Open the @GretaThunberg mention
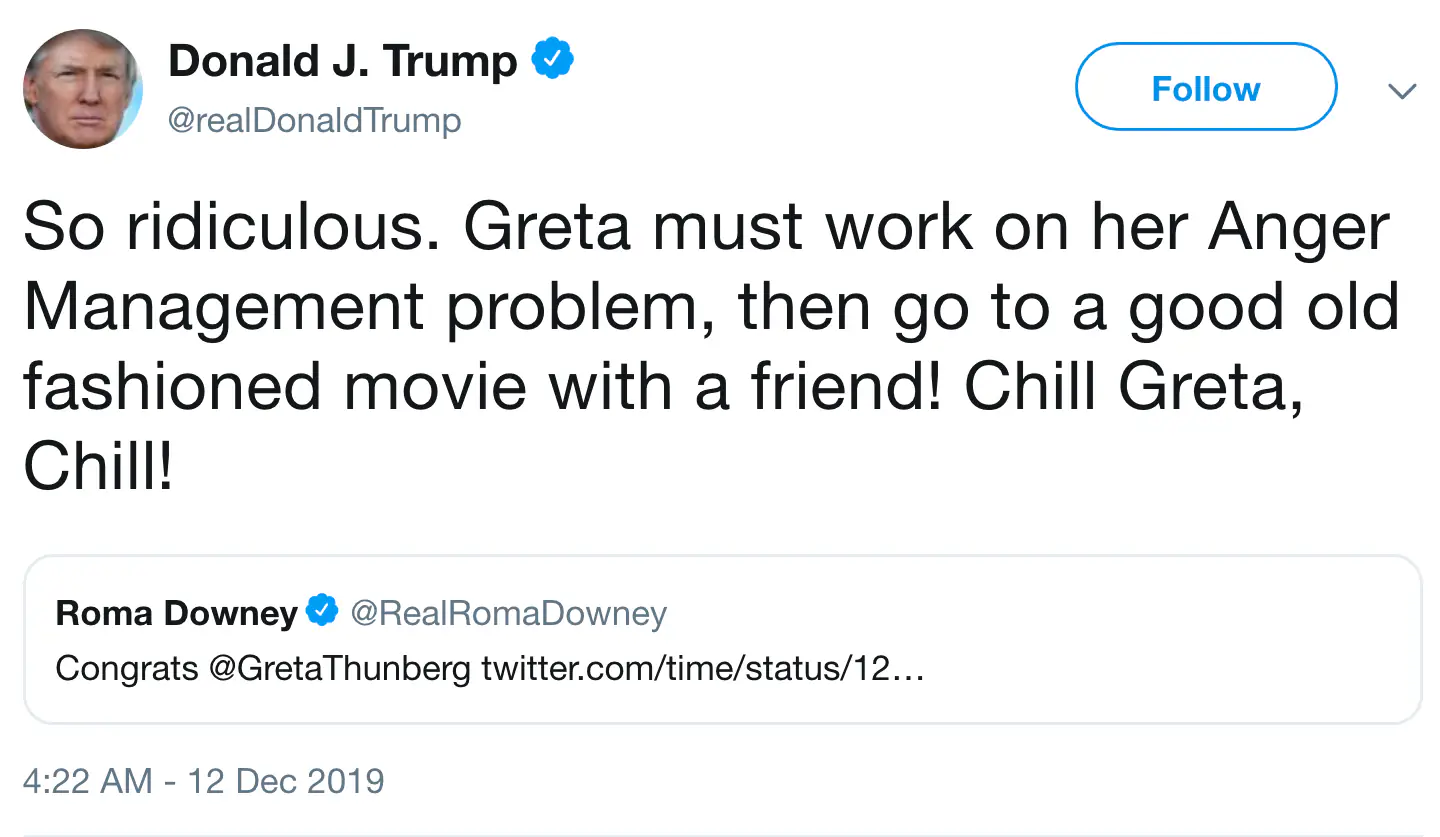Viewport: 1440px width, 837px height. coord(340,668)
